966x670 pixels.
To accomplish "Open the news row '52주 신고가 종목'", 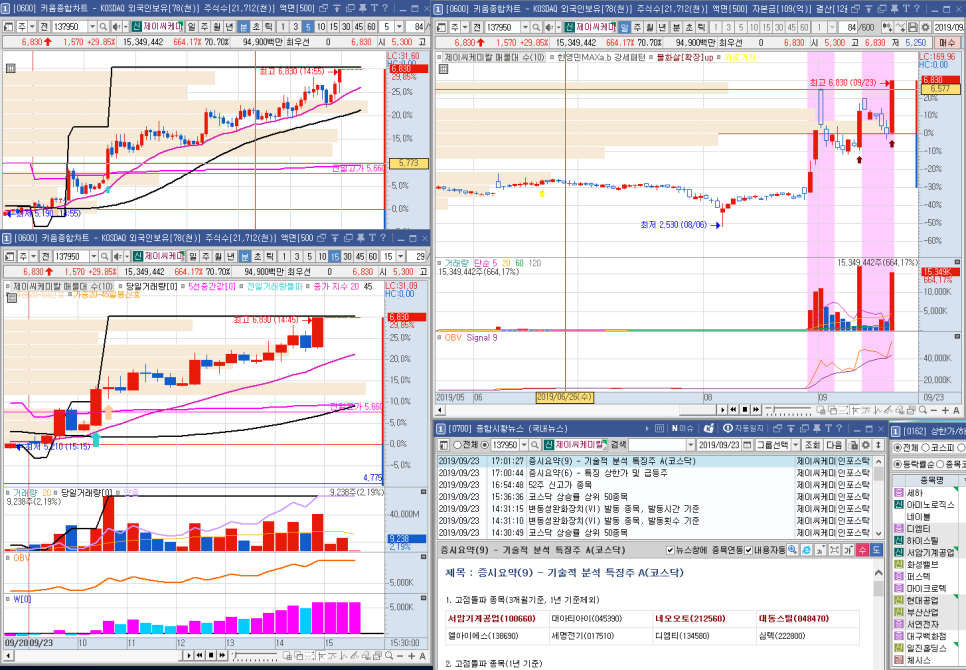I will (654, 485).
